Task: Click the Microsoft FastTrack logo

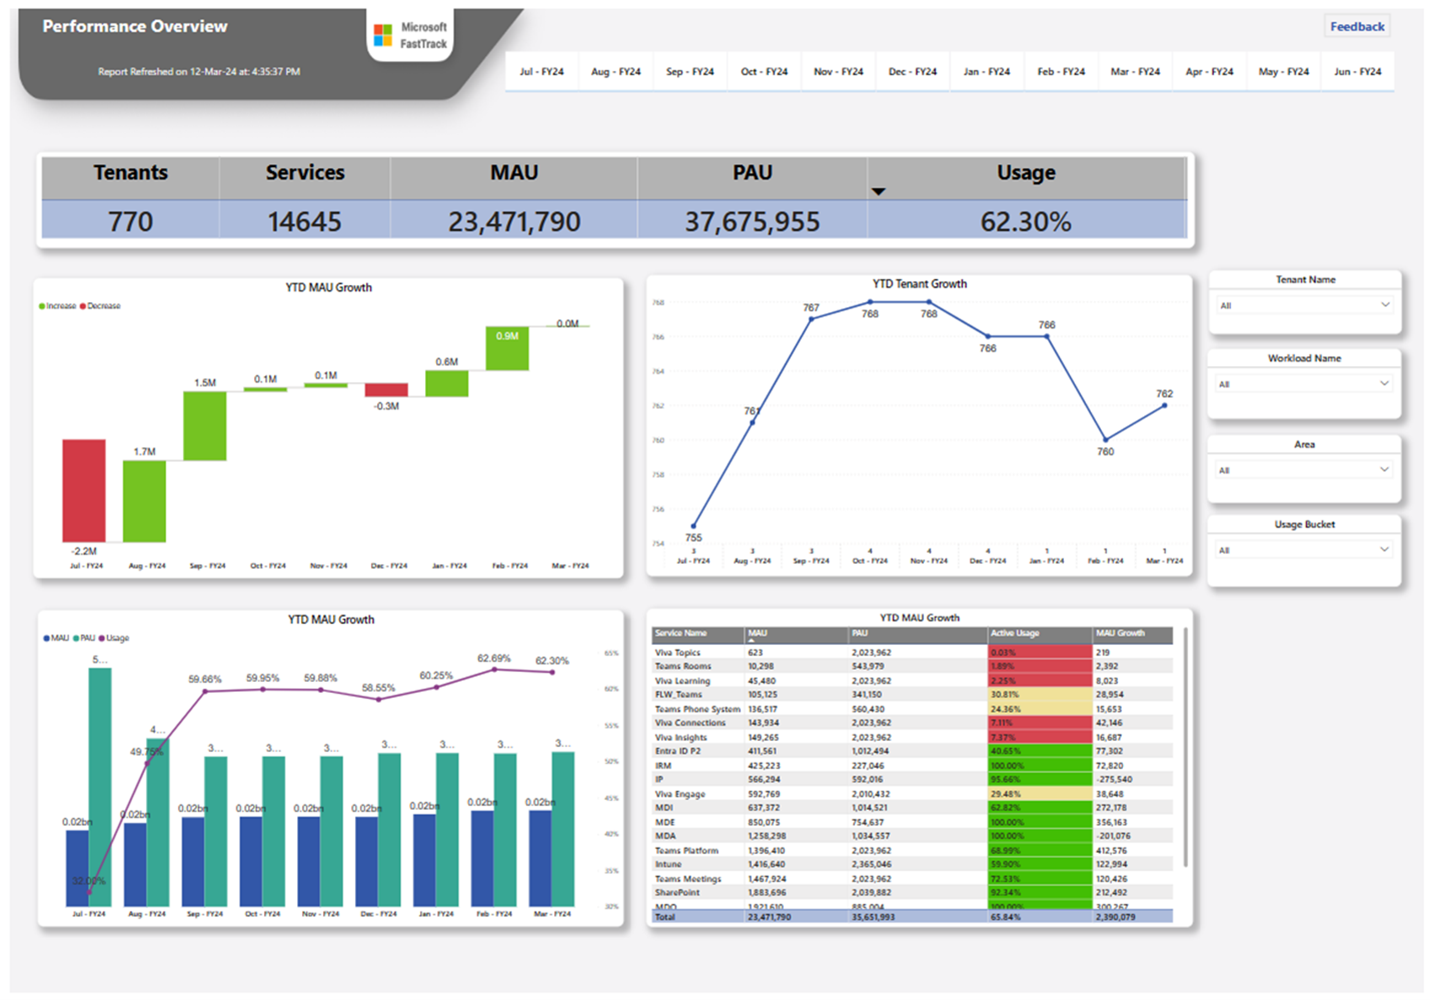Action: pos(411,35)
